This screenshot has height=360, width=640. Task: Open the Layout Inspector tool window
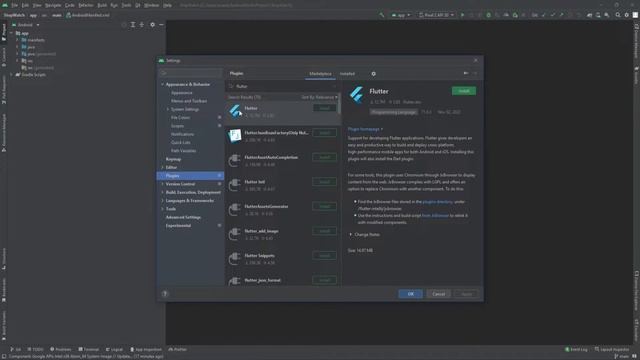[612, 349]
